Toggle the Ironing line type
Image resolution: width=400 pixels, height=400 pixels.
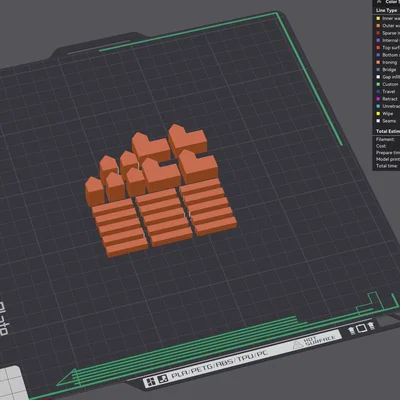pos(388,62)
